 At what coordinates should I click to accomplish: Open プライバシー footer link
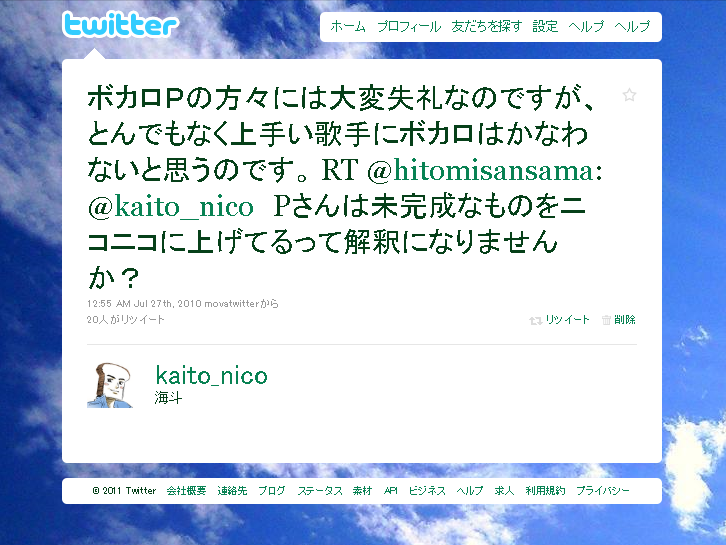602,490
